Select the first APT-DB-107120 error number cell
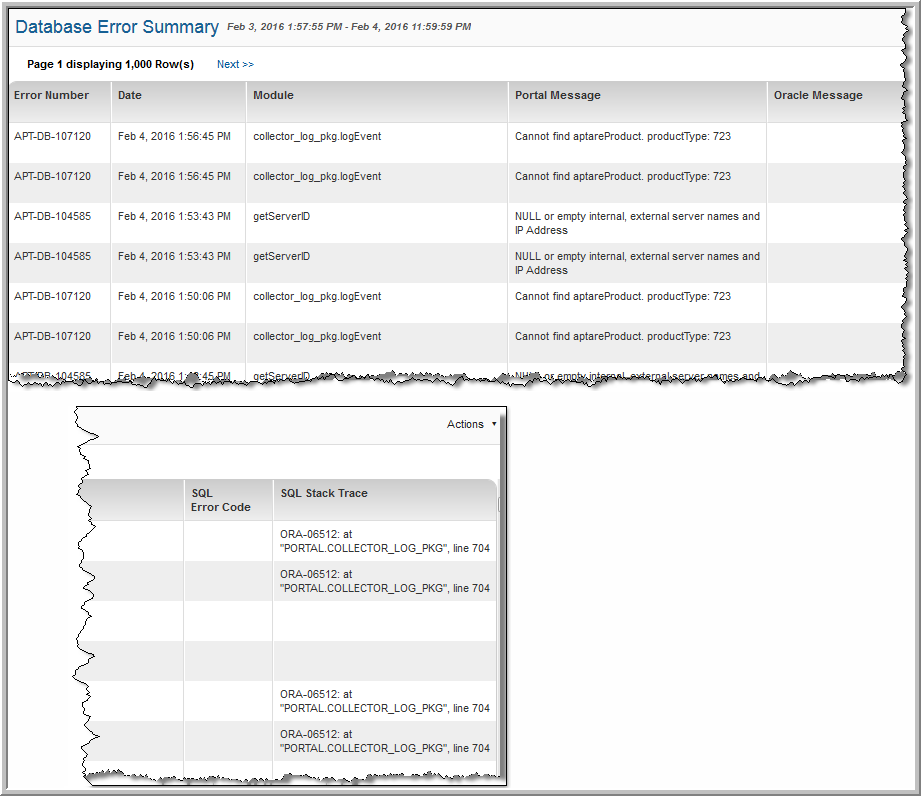Image resolution: width=921 pixels, height=796 pixels. coord(52,136)
